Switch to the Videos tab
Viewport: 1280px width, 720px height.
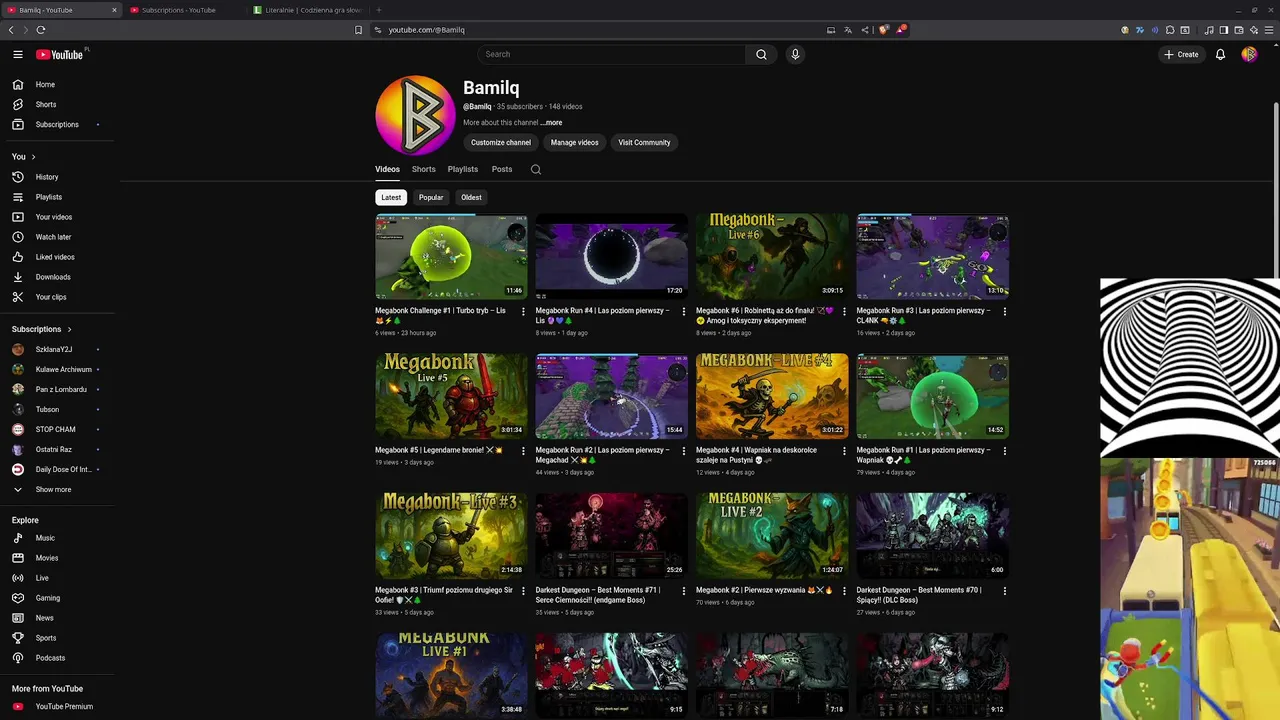click(387, 169)
